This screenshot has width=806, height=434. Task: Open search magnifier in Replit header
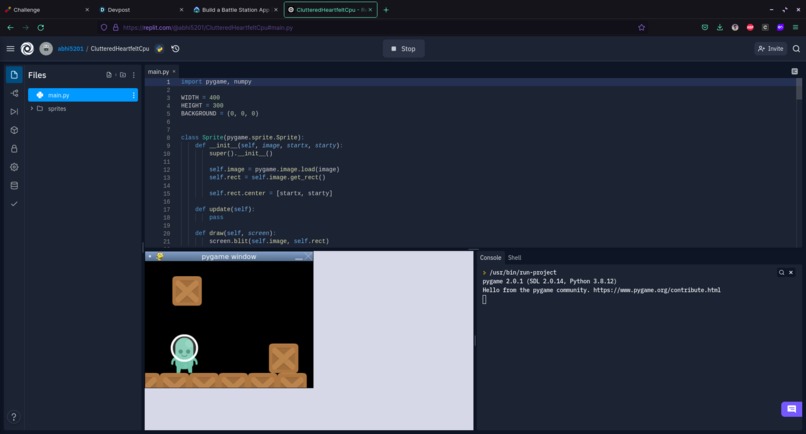tap(796, 49)
